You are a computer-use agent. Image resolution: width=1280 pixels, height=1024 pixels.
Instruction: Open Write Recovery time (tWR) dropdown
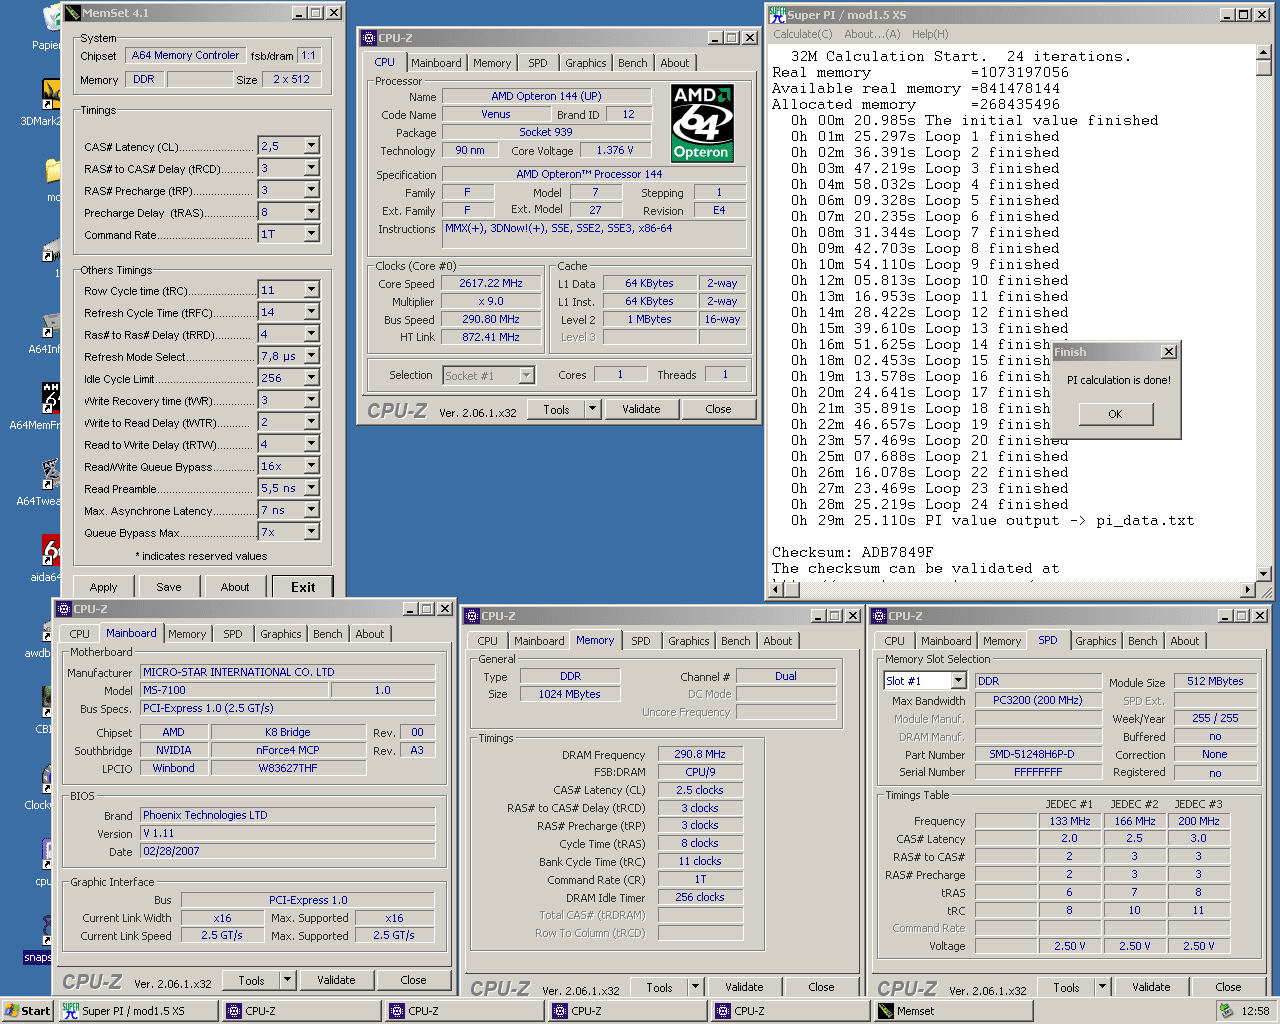[311, 400]
